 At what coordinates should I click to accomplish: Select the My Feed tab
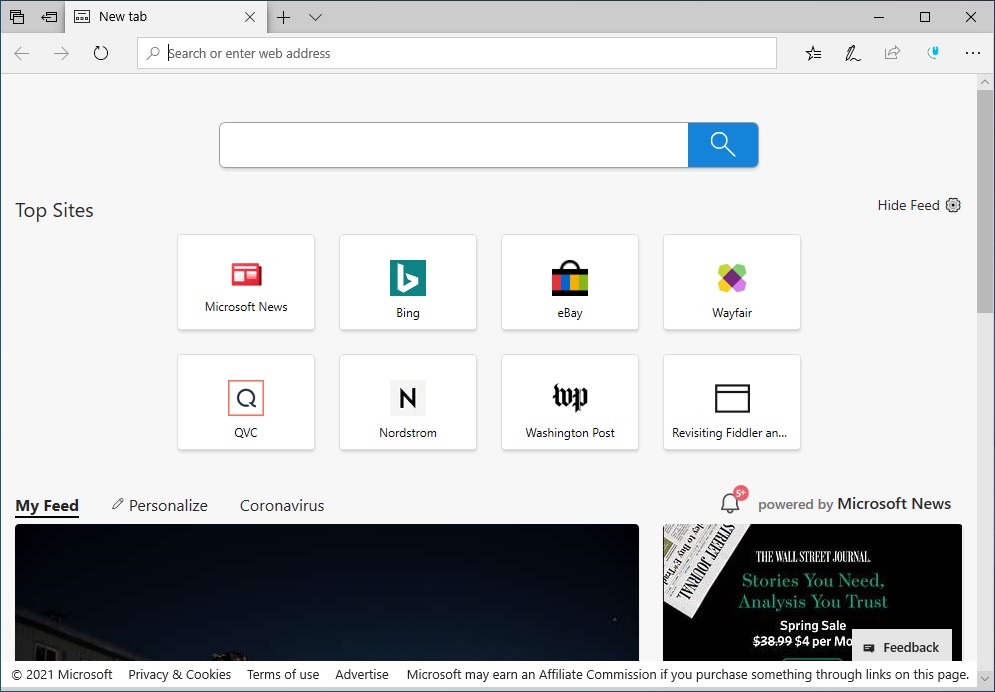tap(47, 506)
